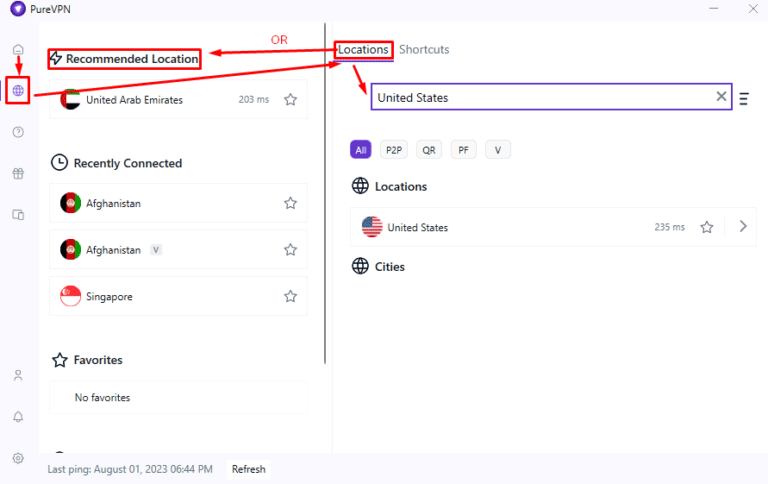Screen dimensions: 768x484
Task: Open the help question mark icon
Action: coord(18,132)
